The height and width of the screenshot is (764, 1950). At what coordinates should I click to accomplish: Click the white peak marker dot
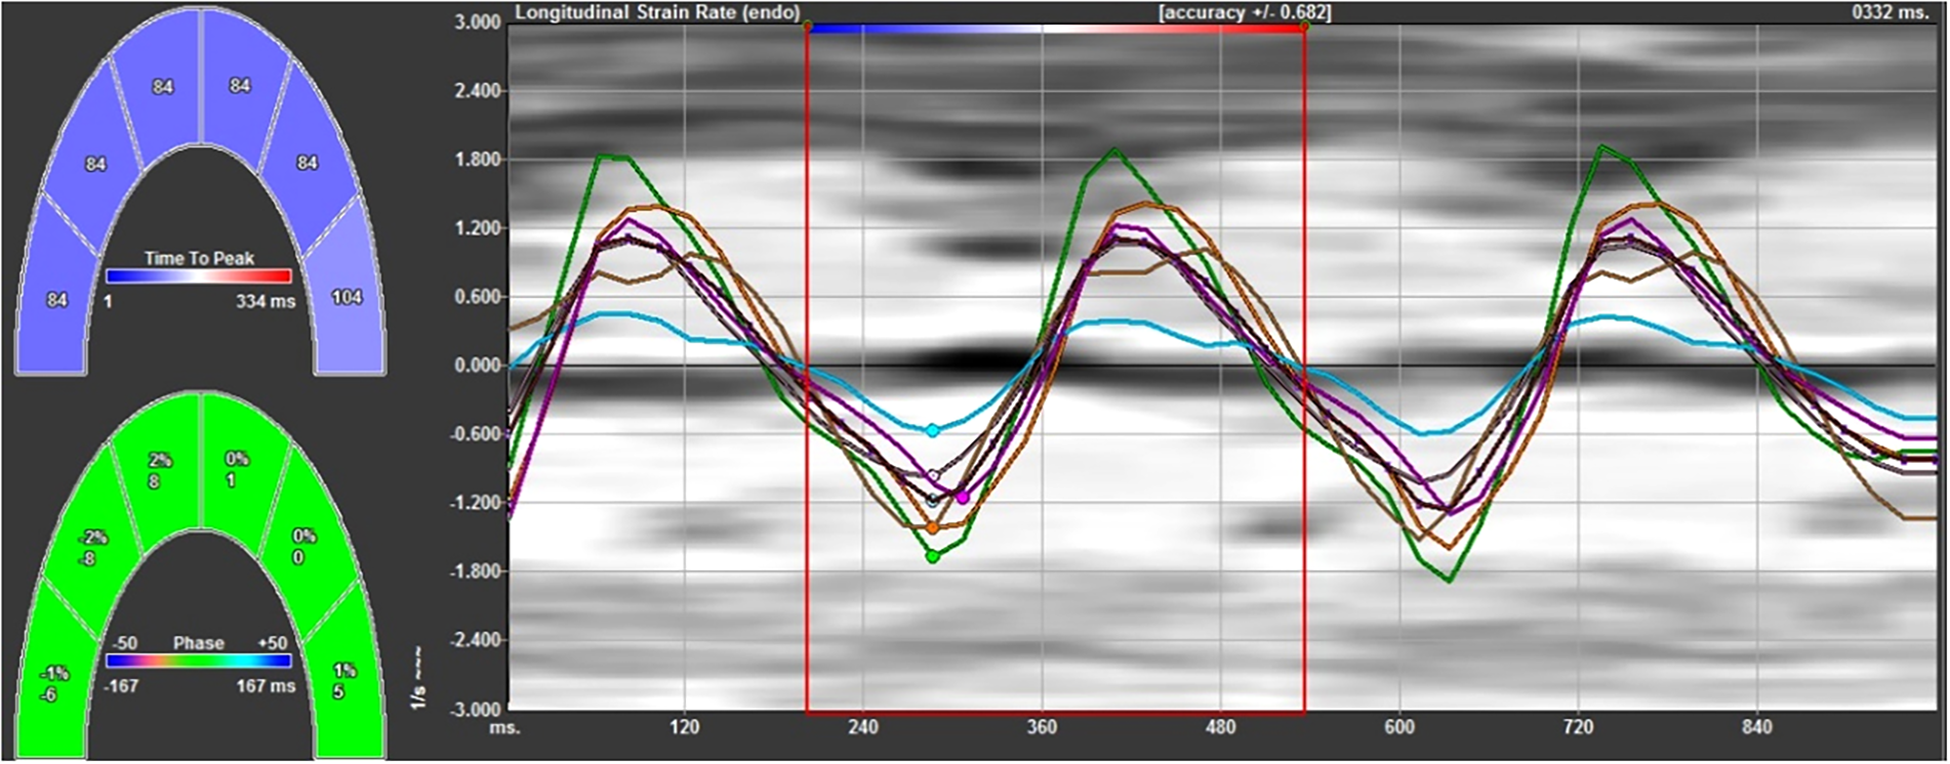933,476
